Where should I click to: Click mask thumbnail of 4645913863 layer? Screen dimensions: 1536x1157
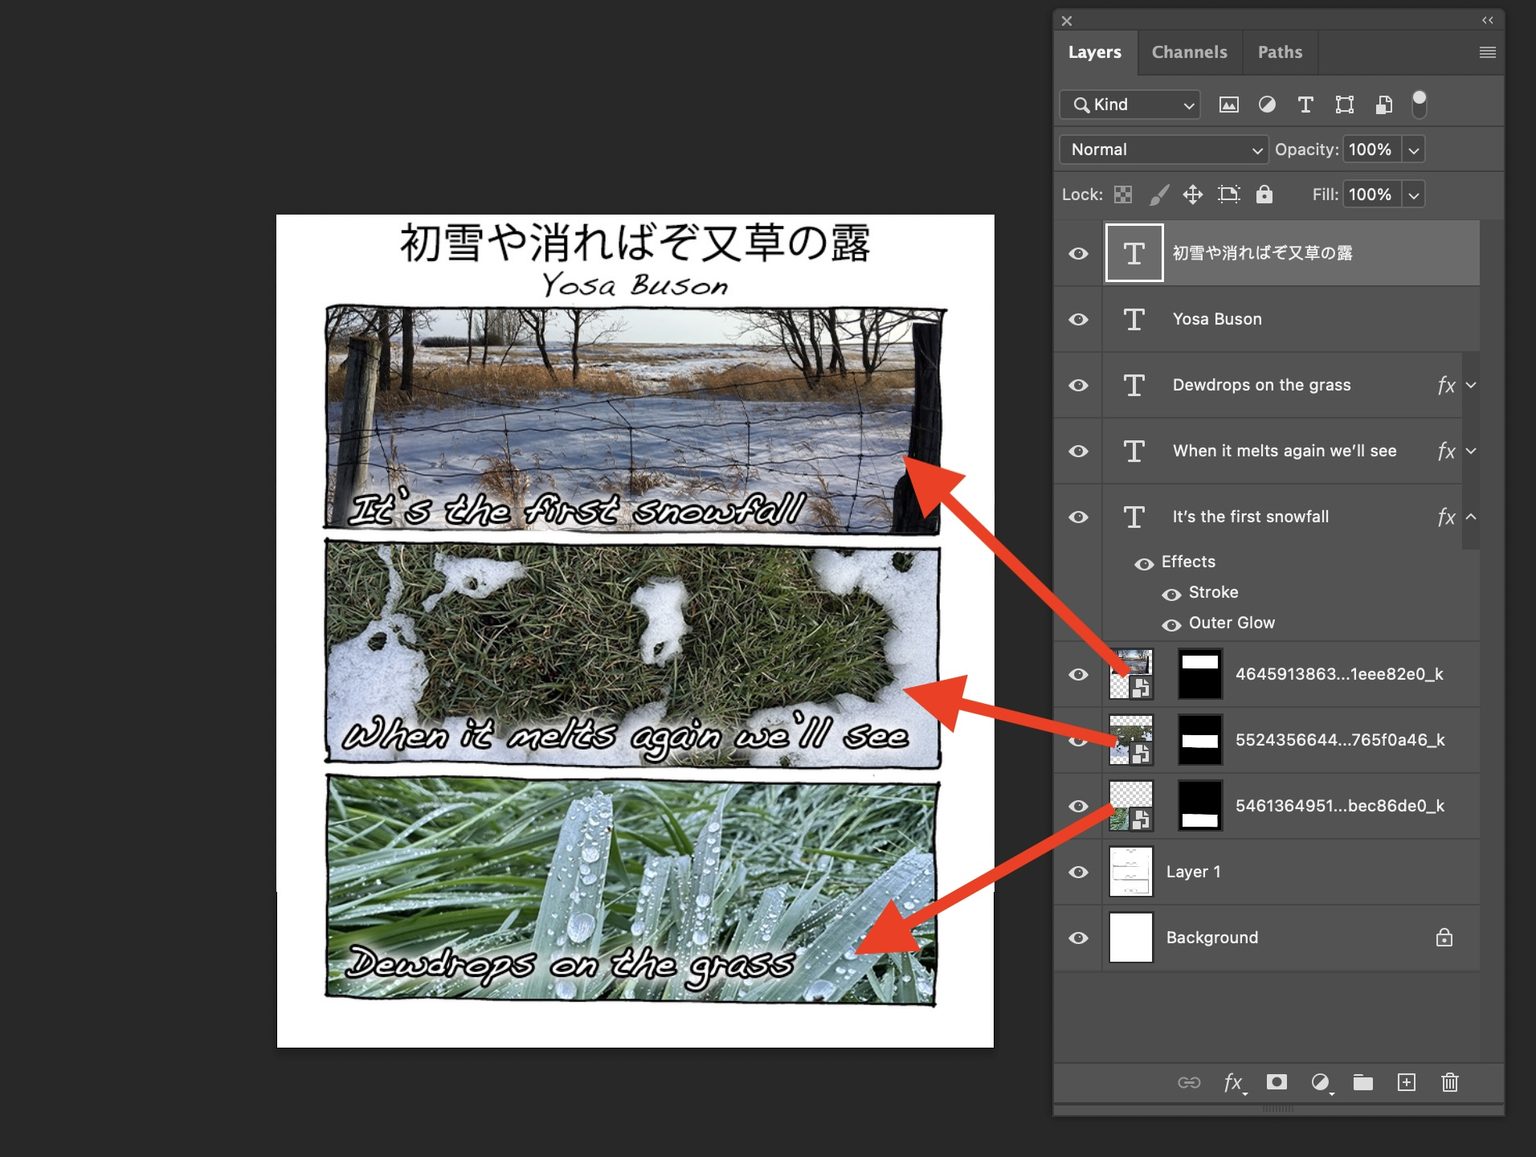point(1200,674)
